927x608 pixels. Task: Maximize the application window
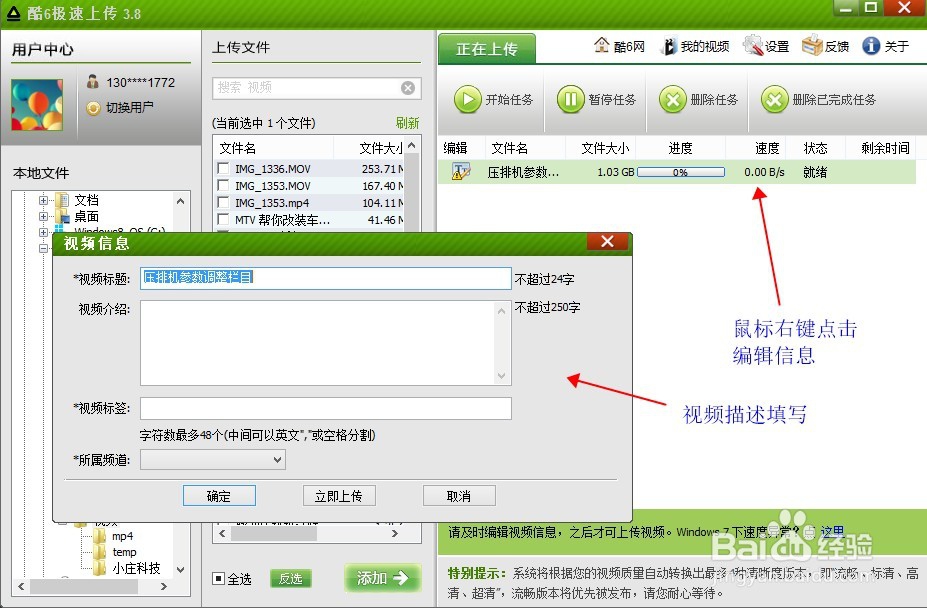870,8
